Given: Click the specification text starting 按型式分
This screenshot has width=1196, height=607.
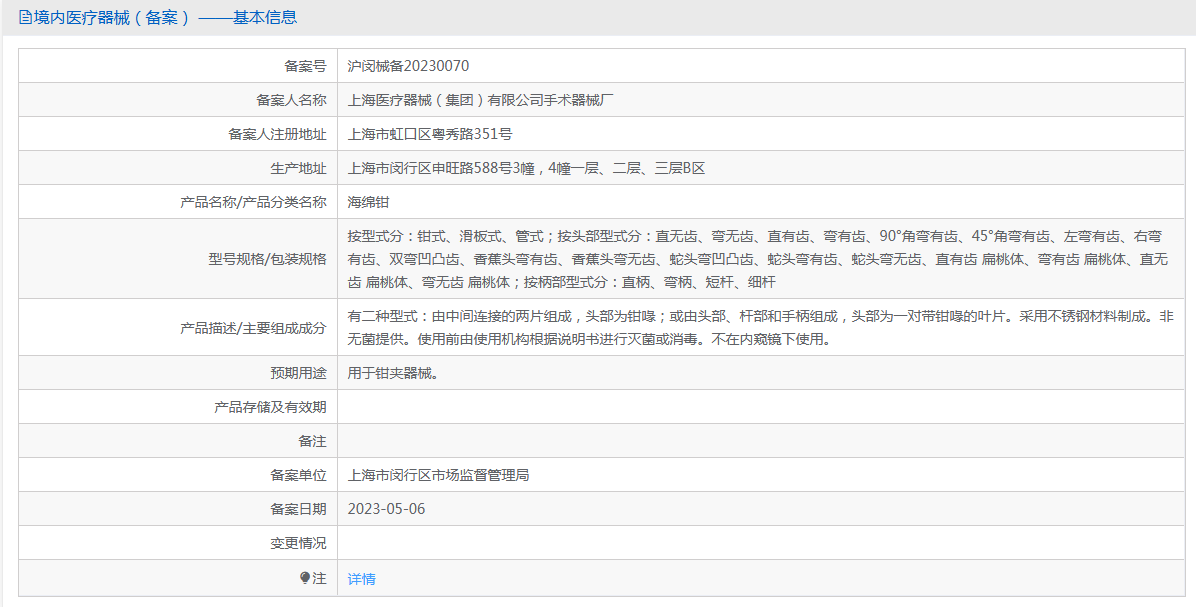Looking at the screenshot, I should click(x=758, y=259).
